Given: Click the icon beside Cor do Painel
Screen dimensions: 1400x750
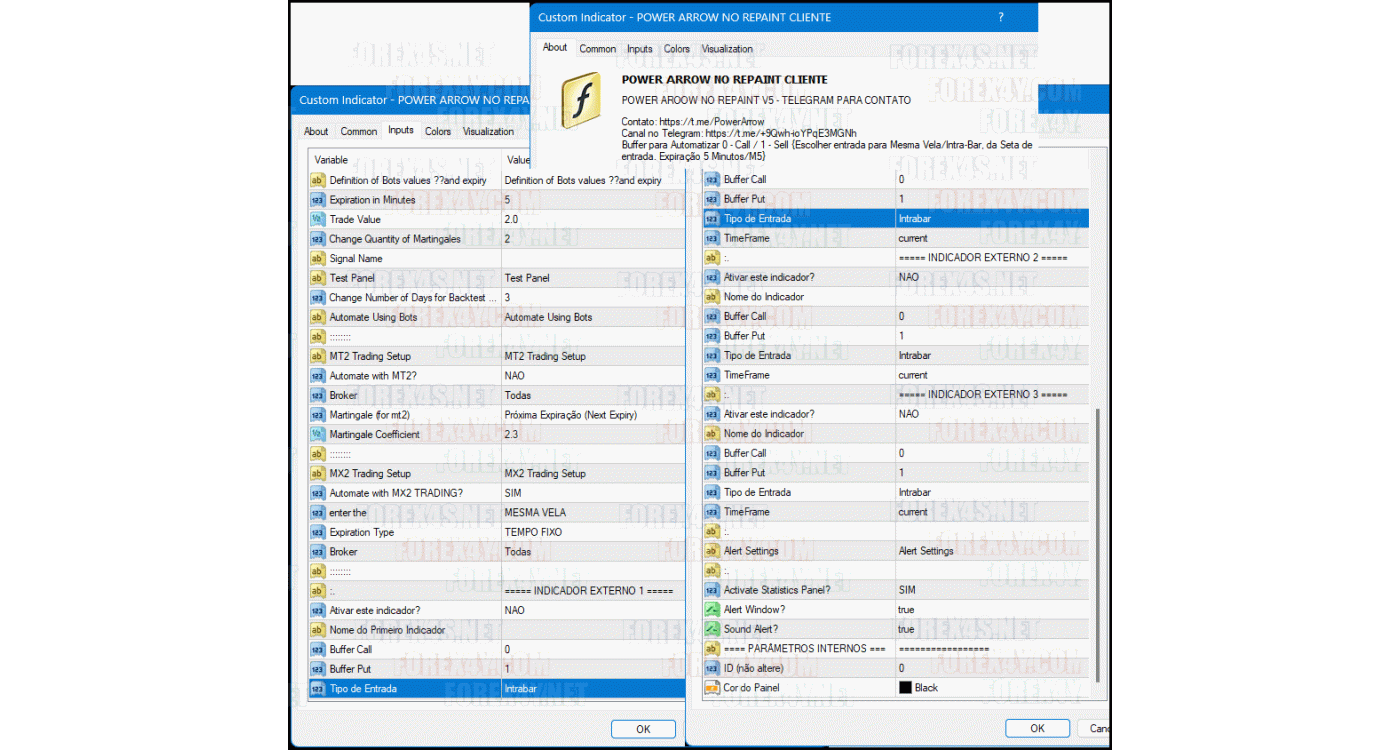Looking at the screenshot, I should coord(712,687).
